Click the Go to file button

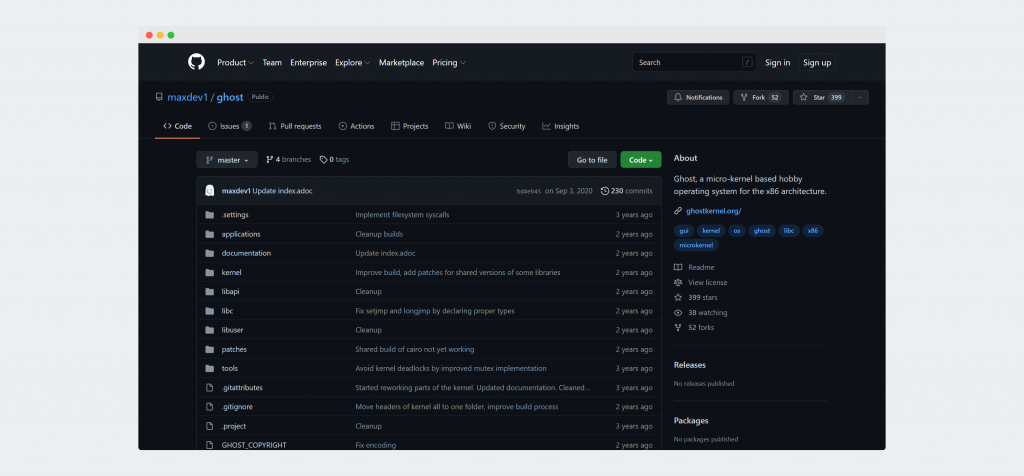click(x=592, y=160)
